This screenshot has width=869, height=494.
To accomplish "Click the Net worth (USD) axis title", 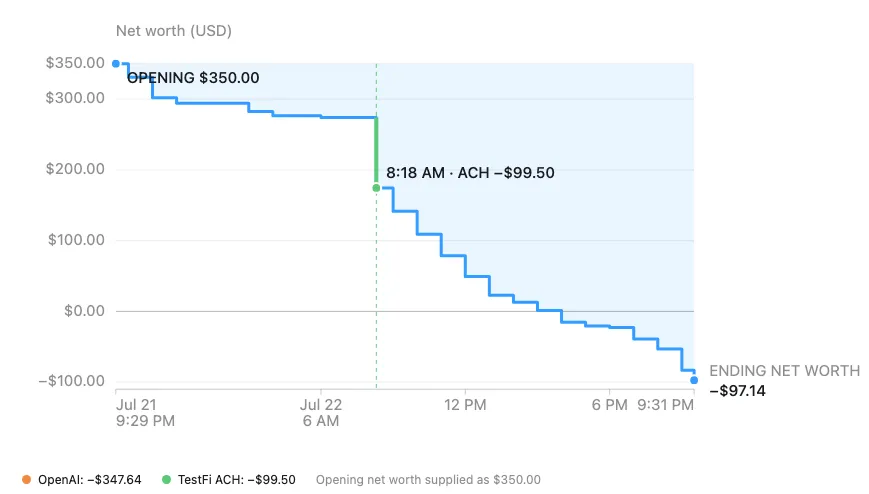I will 173,31.
